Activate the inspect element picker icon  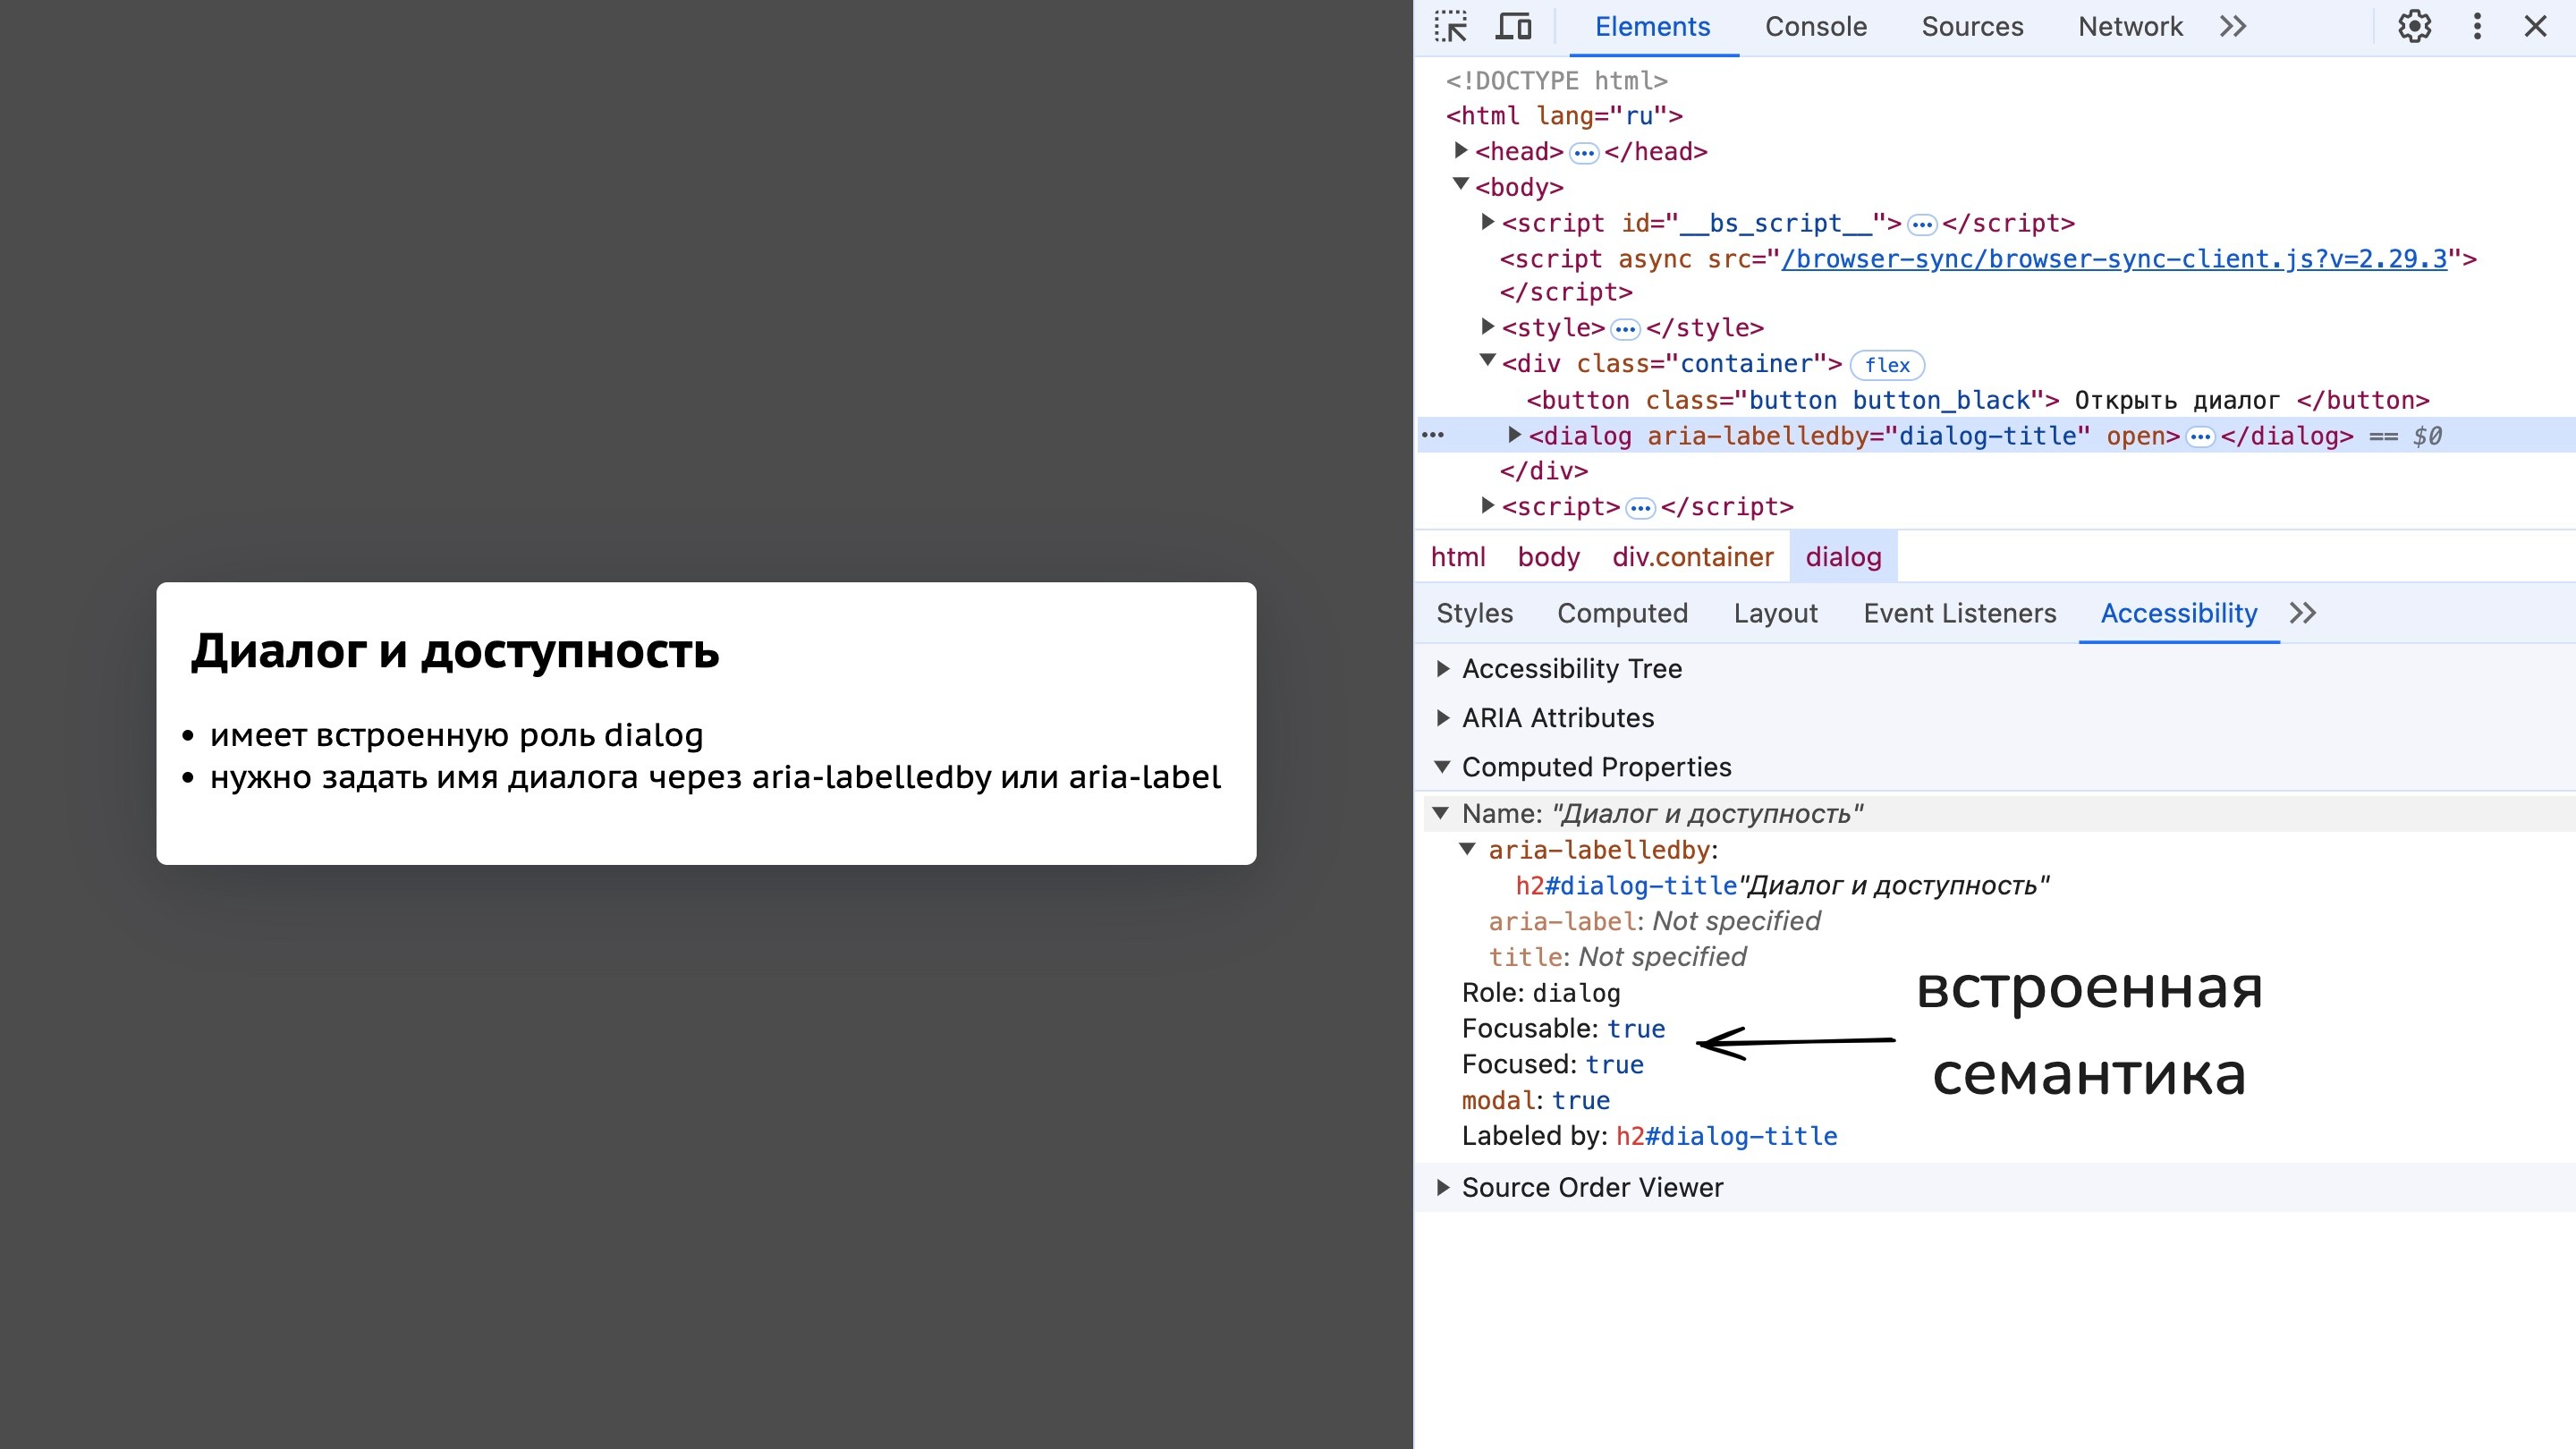tap(1450, 27)
